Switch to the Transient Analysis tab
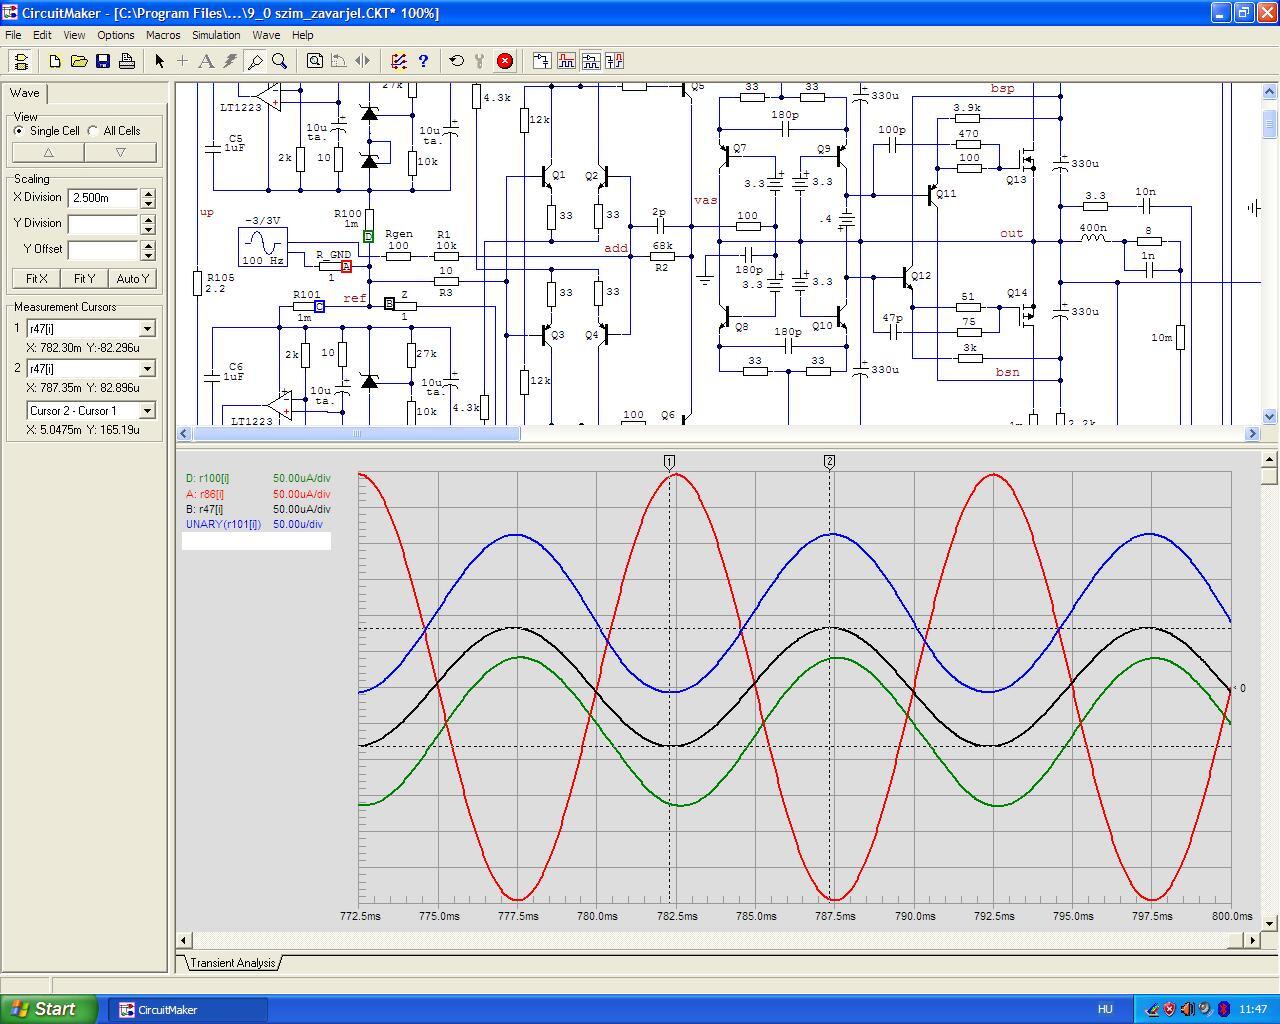Viewport: 1280px width, 1024px height. (232, 963)
